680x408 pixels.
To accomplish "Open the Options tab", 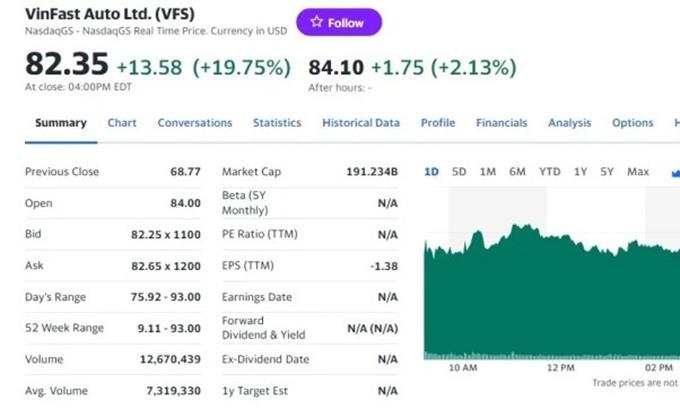I will (632, 123).
